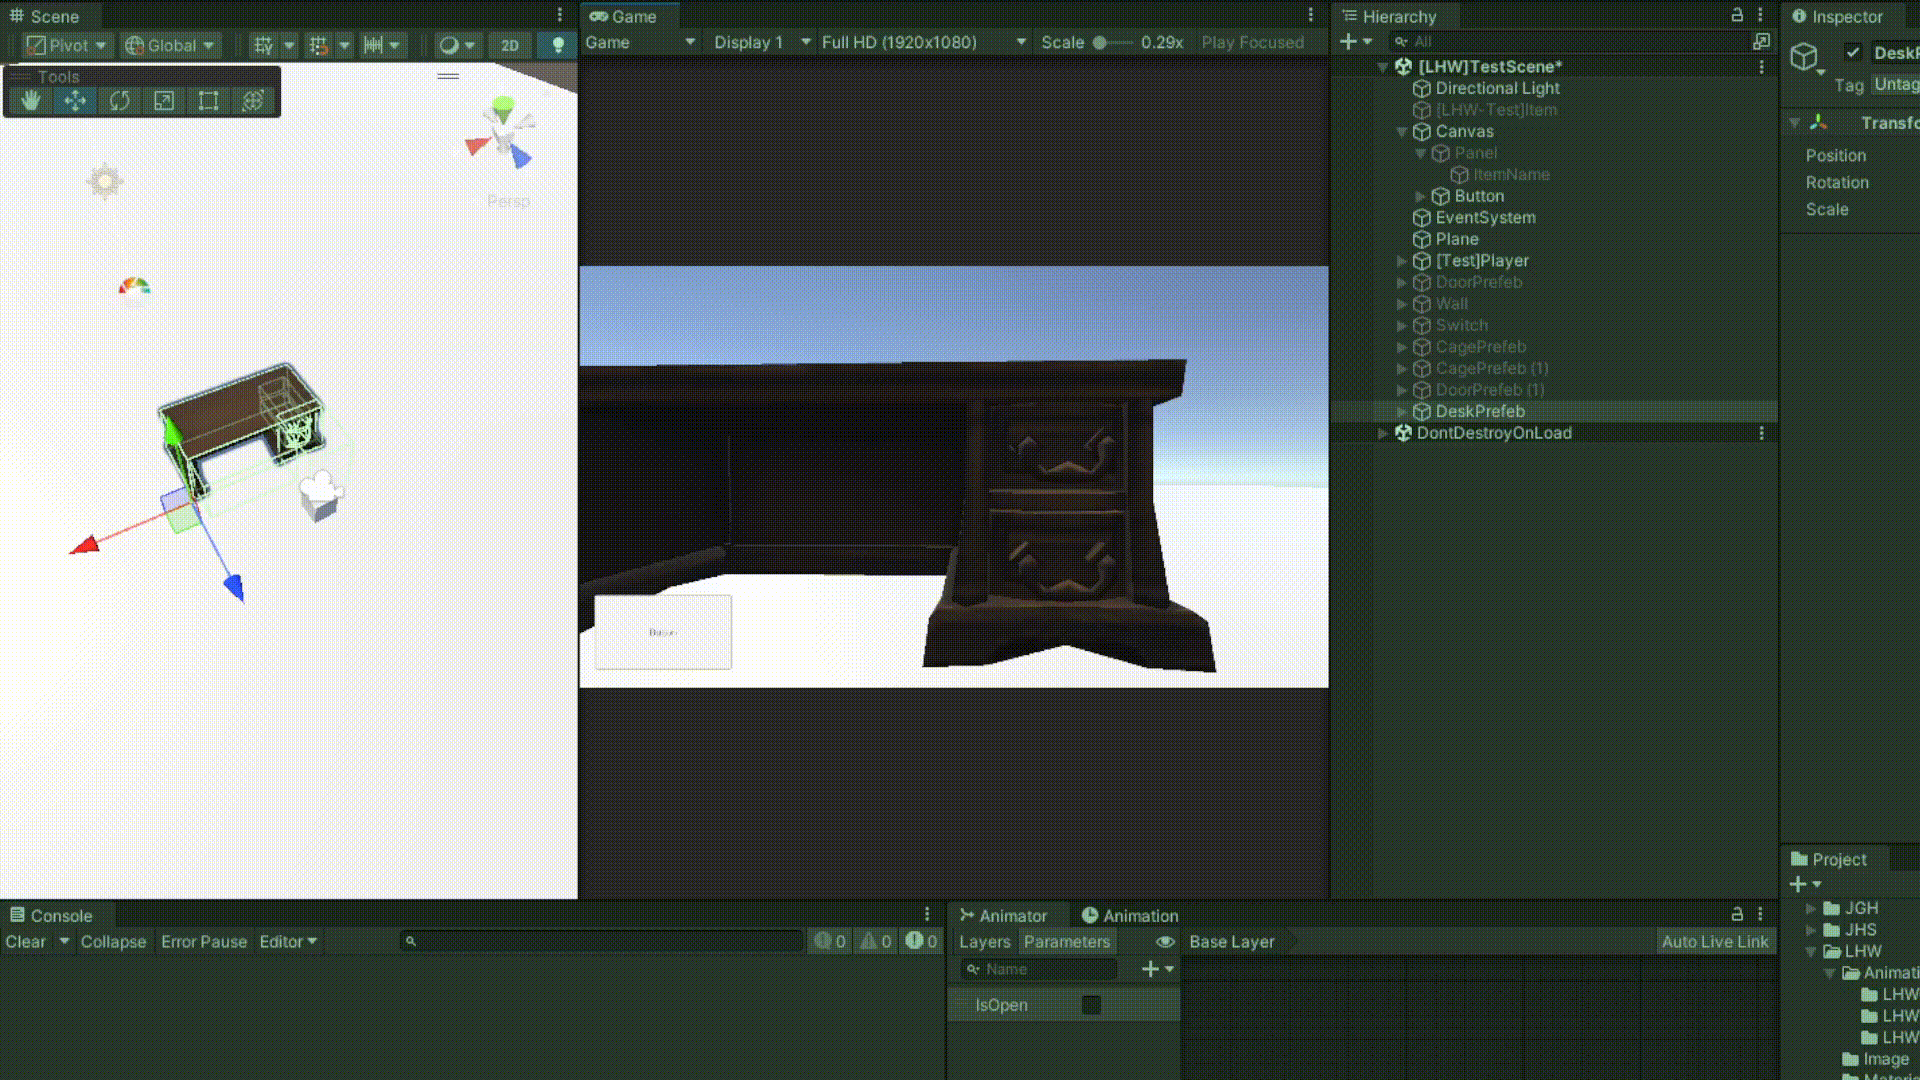Check the IsOpen parameter checkbox
The width and height of the screenshot is (1920, 1080).
tap(1091, 1005)
